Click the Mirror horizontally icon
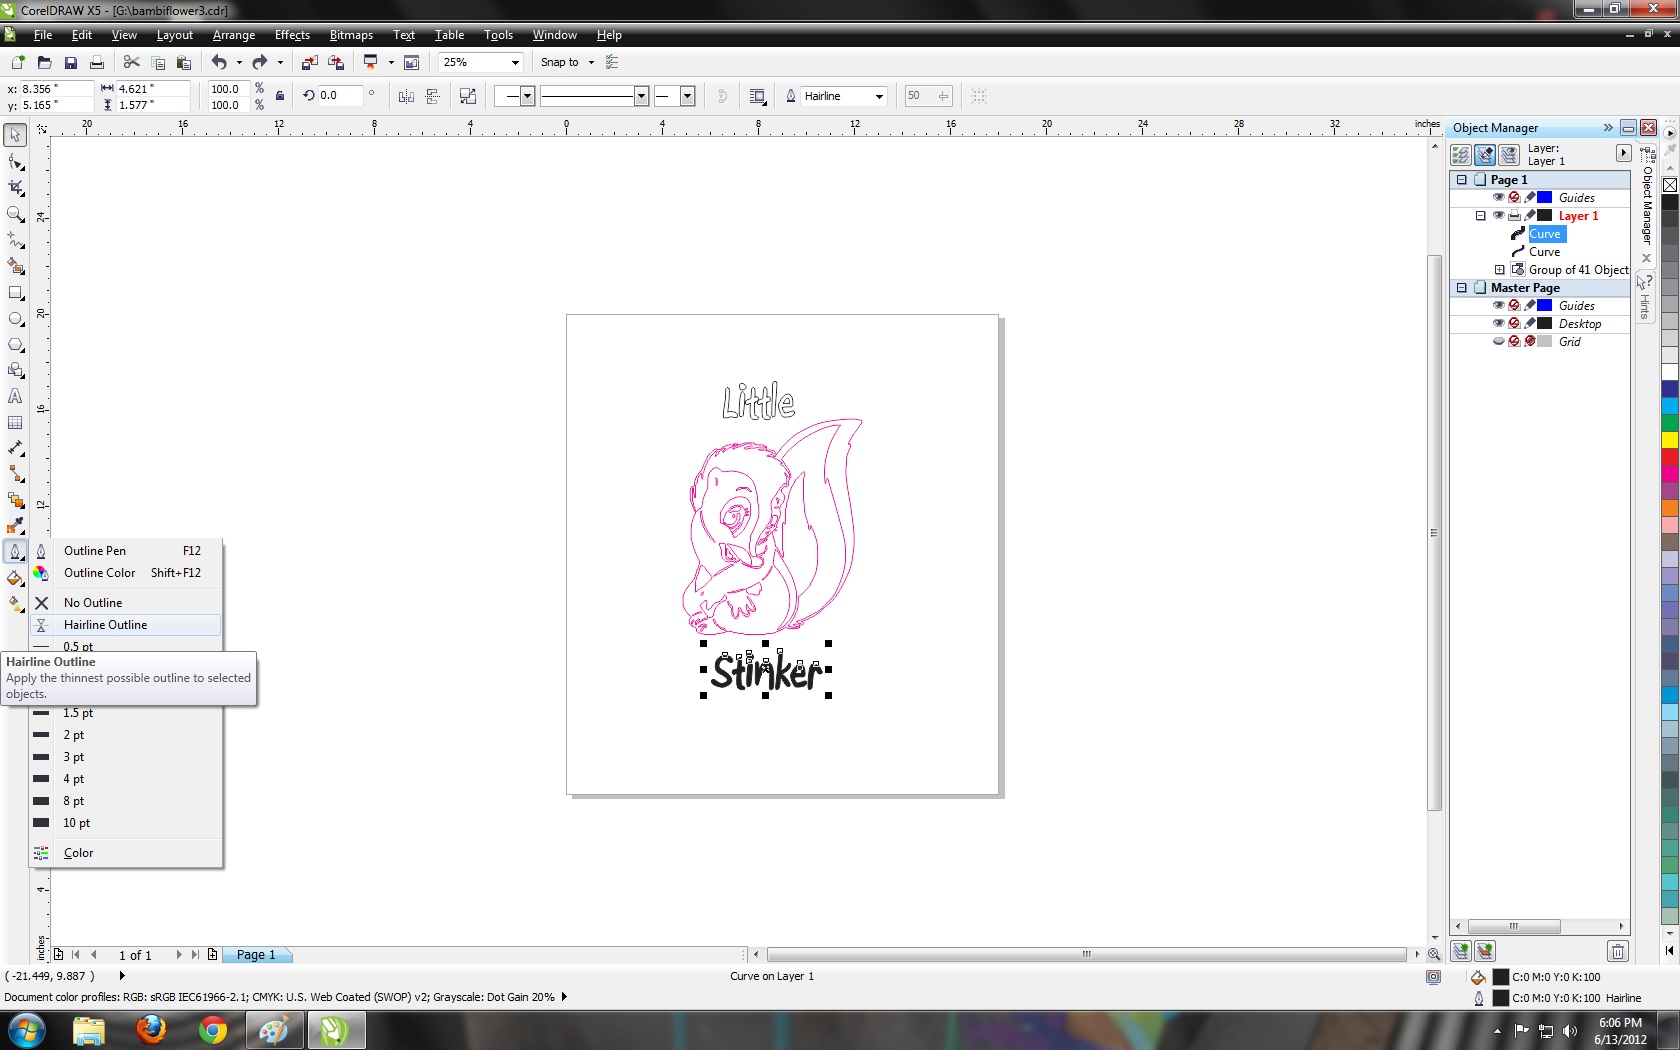The image size is (1680, 1050). [x=406, y=96]
